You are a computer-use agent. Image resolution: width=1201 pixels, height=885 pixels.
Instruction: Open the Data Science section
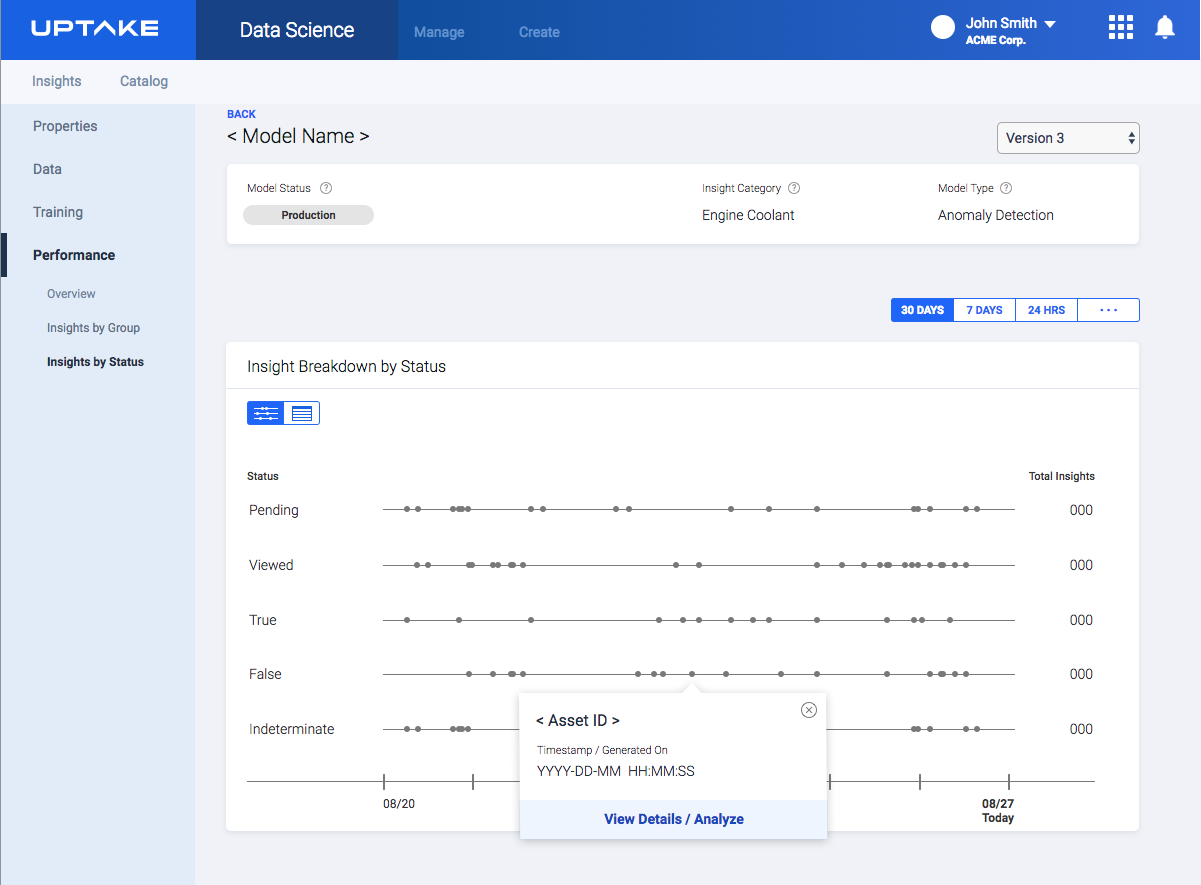click(297, 30)
